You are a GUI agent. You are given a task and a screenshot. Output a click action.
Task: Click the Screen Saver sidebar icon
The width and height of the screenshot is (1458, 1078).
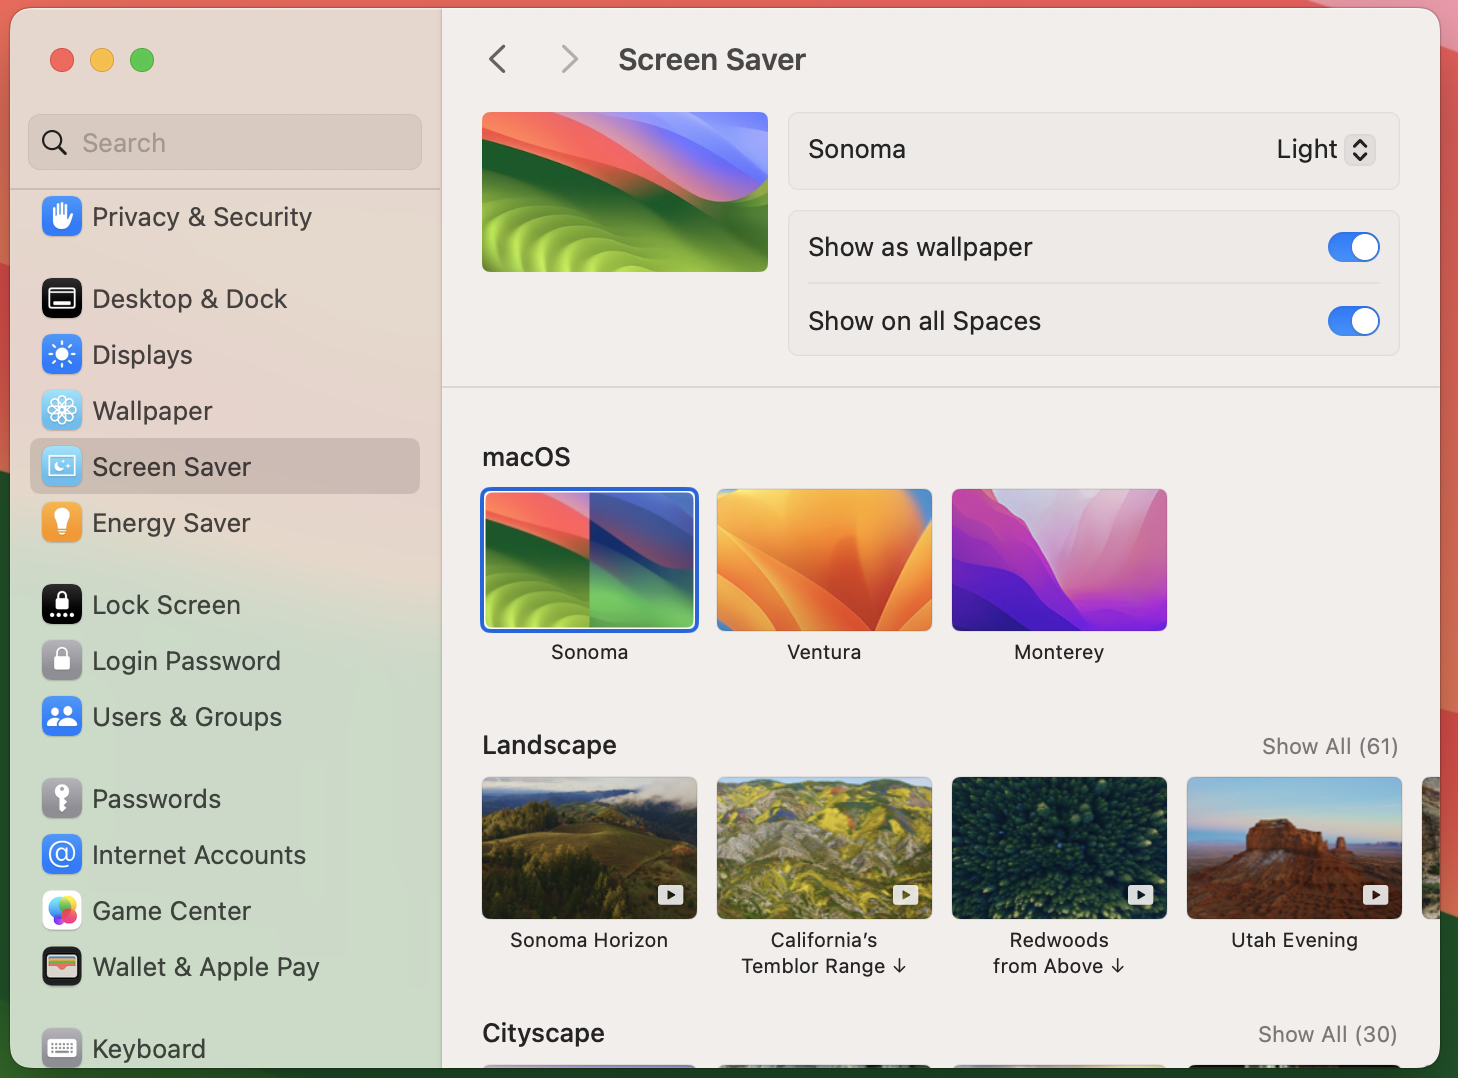point(62,466)
